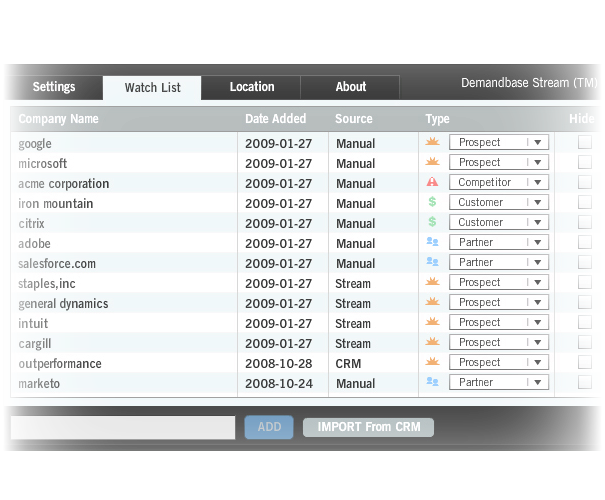This screenshot has height=500, width=605.
Task: Open the Prospect dropdown for outperformance
Action: (x=499, y=363)
